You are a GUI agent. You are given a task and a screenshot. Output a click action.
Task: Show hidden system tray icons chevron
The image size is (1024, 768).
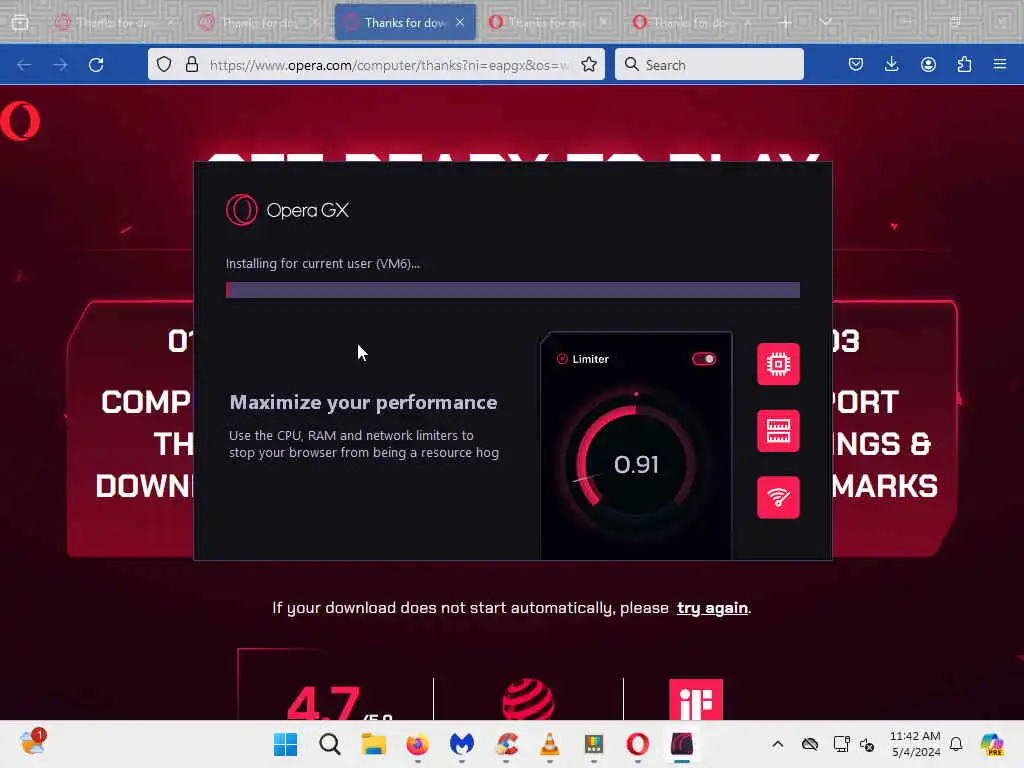pos(777,744)
